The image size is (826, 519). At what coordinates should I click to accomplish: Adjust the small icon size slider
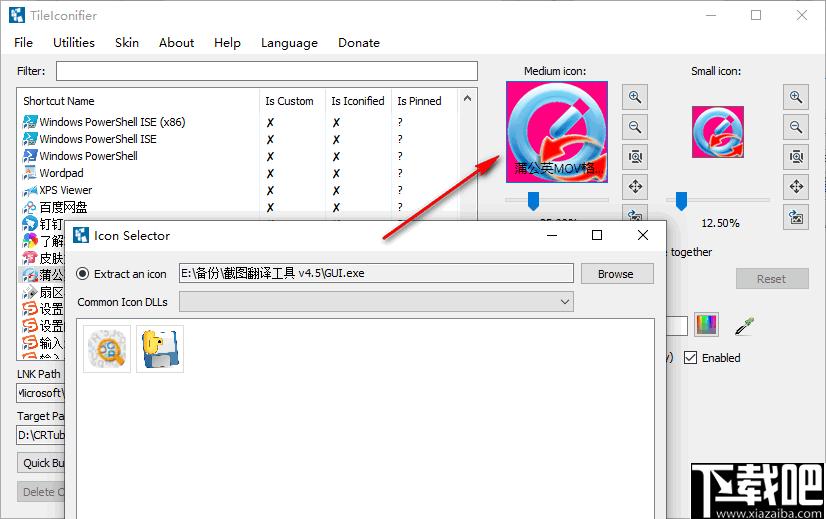click(x=681, y=201)
